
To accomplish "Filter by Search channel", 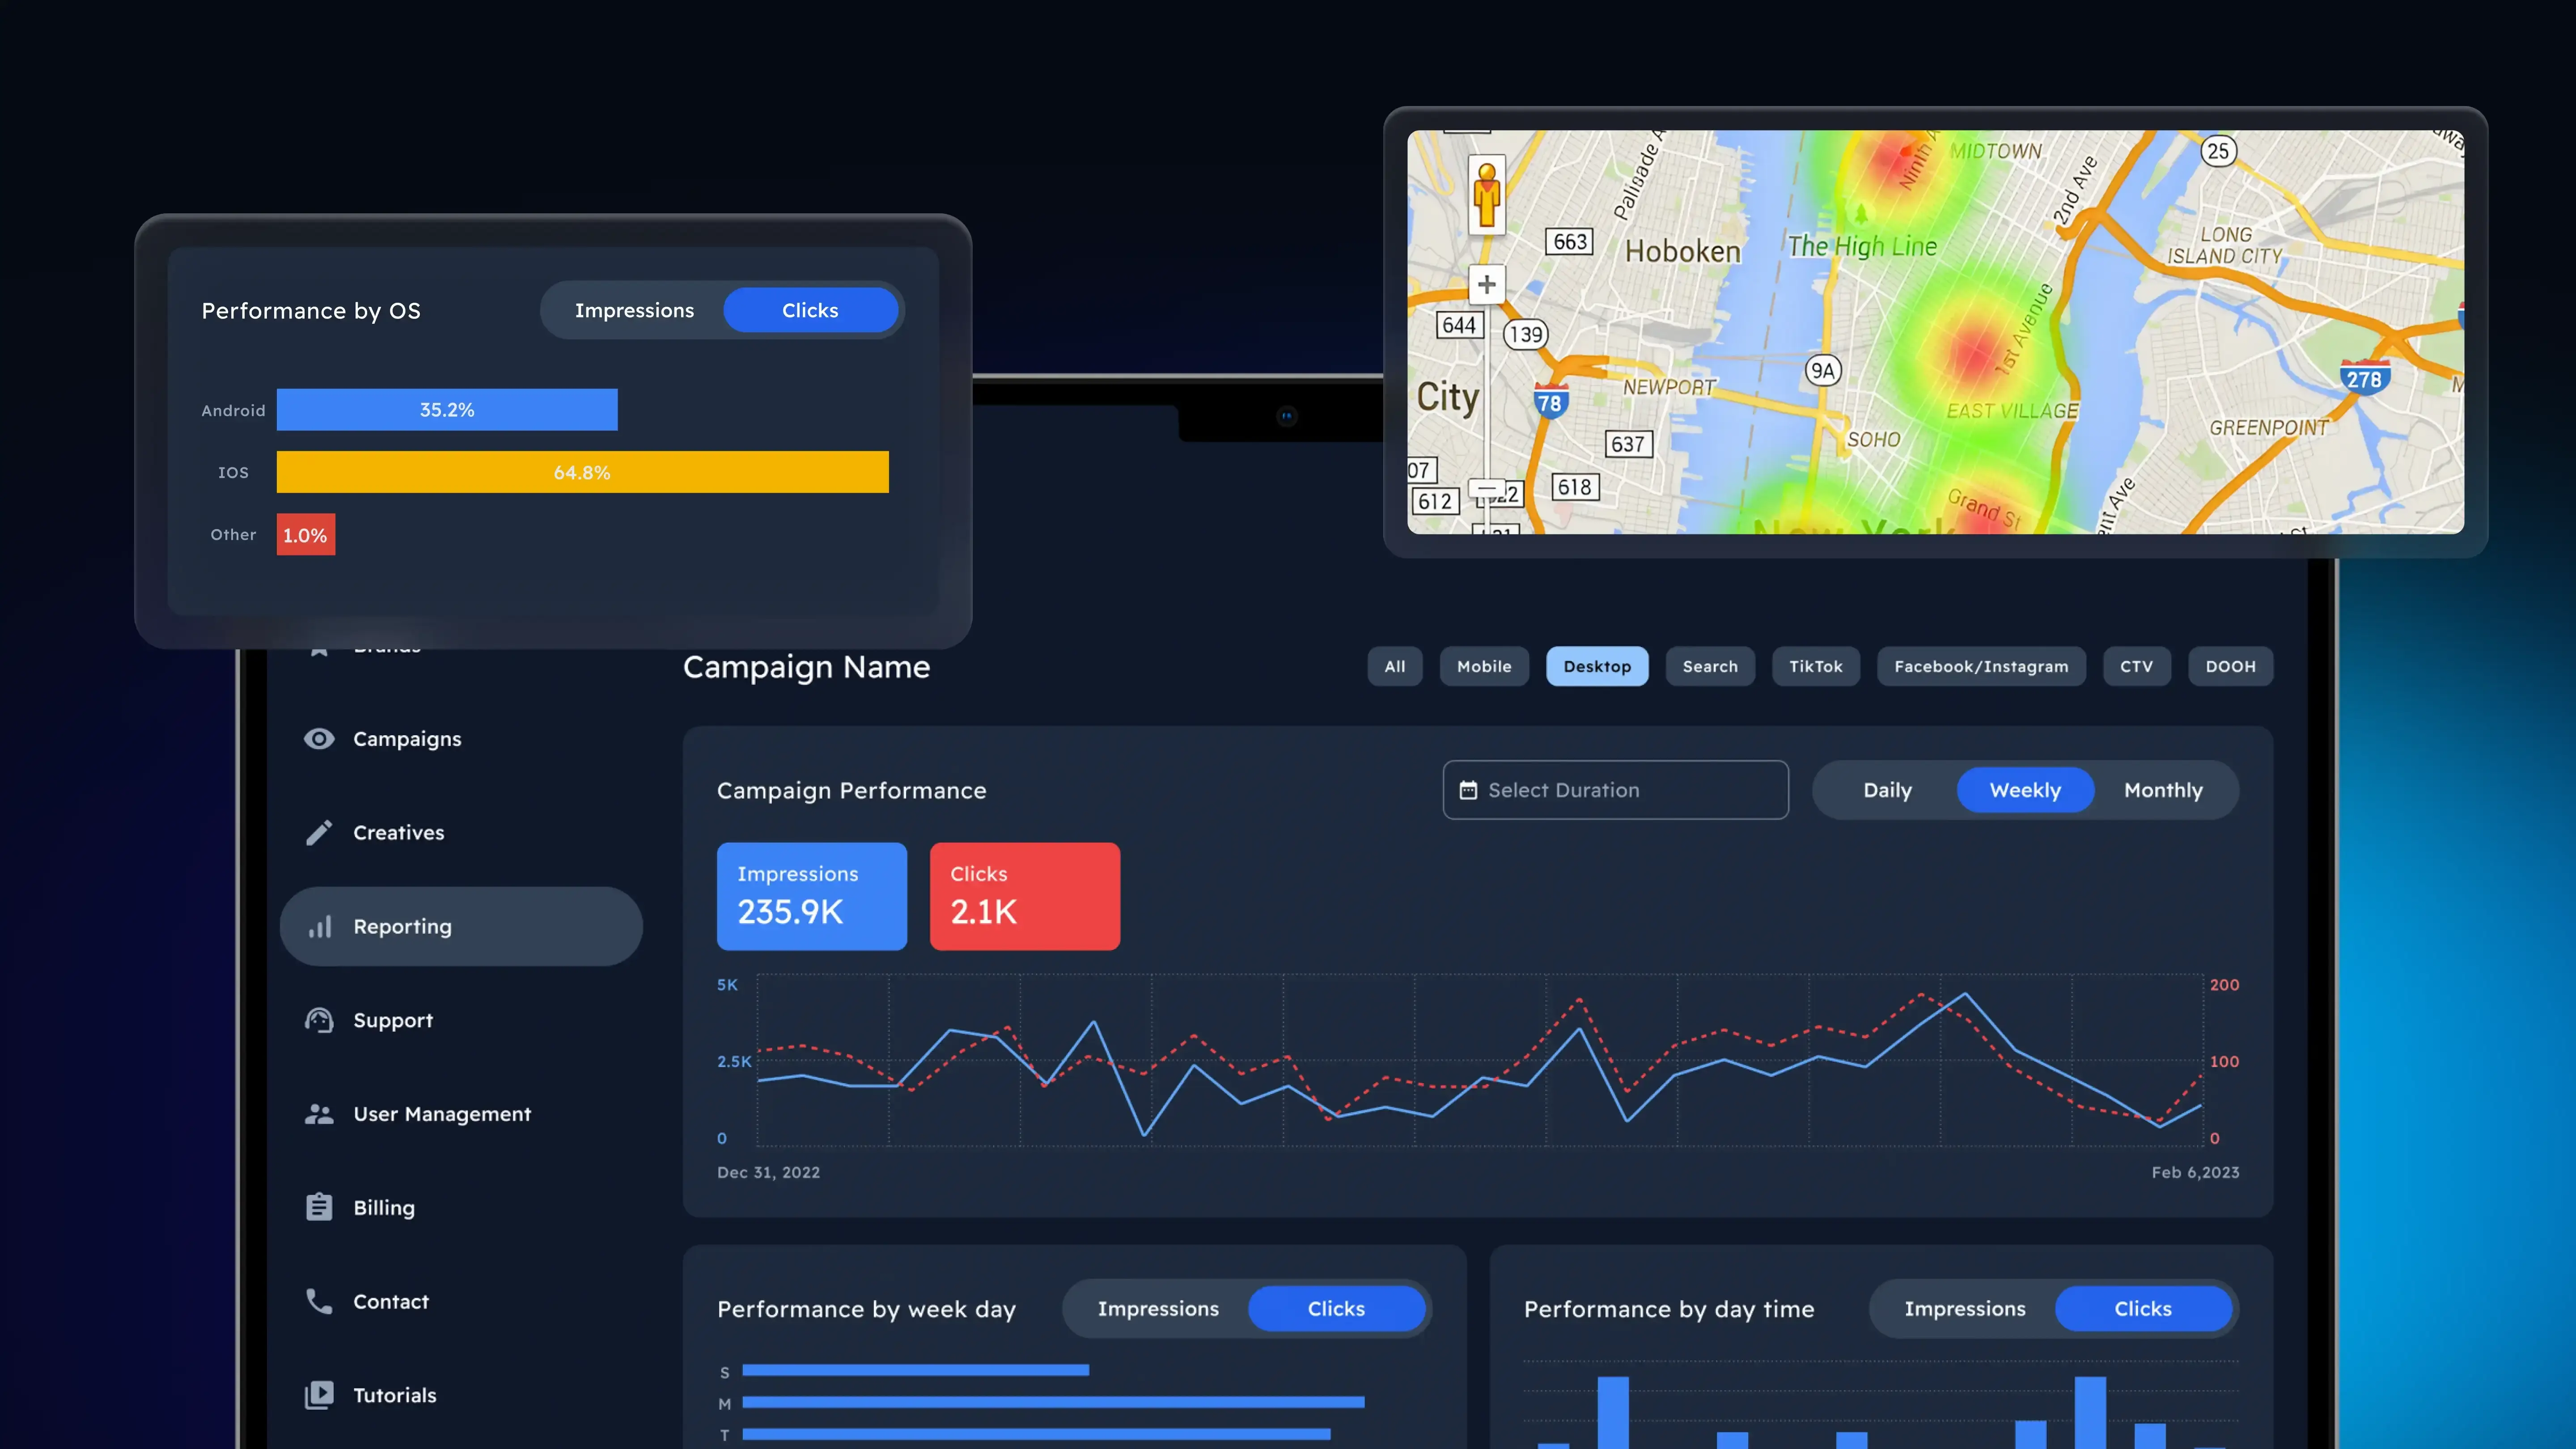I will point(1710,667).
